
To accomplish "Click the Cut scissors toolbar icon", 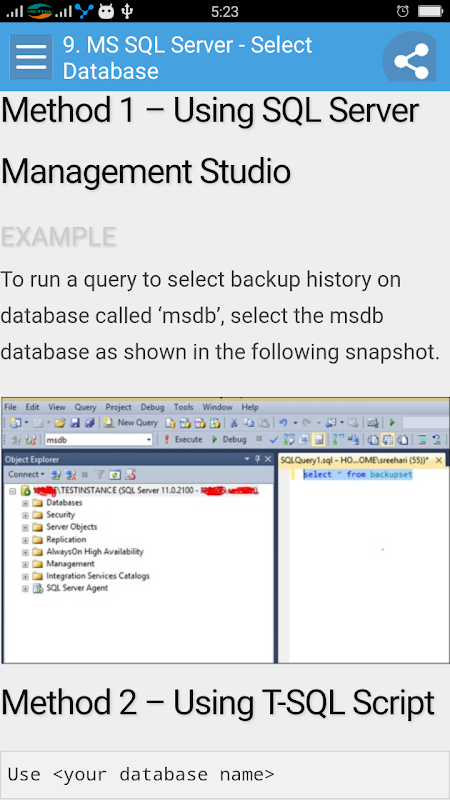I will tap(234, 422).
